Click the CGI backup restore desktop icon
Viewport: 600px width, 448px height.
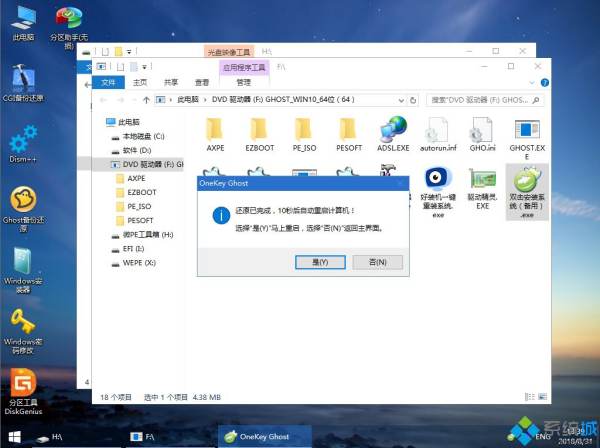point(23,83)
